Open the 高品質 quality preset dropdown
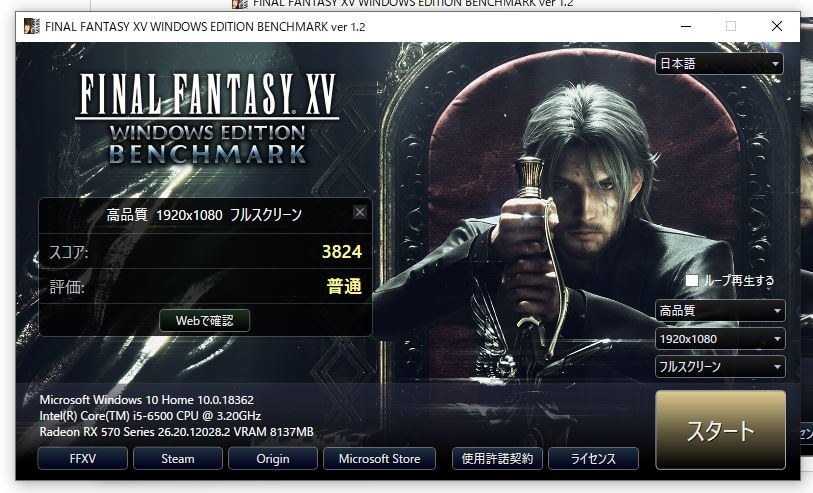 pyautogui.click(x=720, y=311)
